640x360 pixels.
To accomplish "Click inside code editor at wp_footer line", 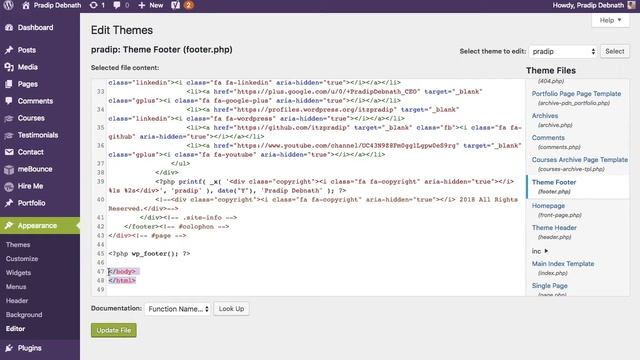I will click(149, 253).
